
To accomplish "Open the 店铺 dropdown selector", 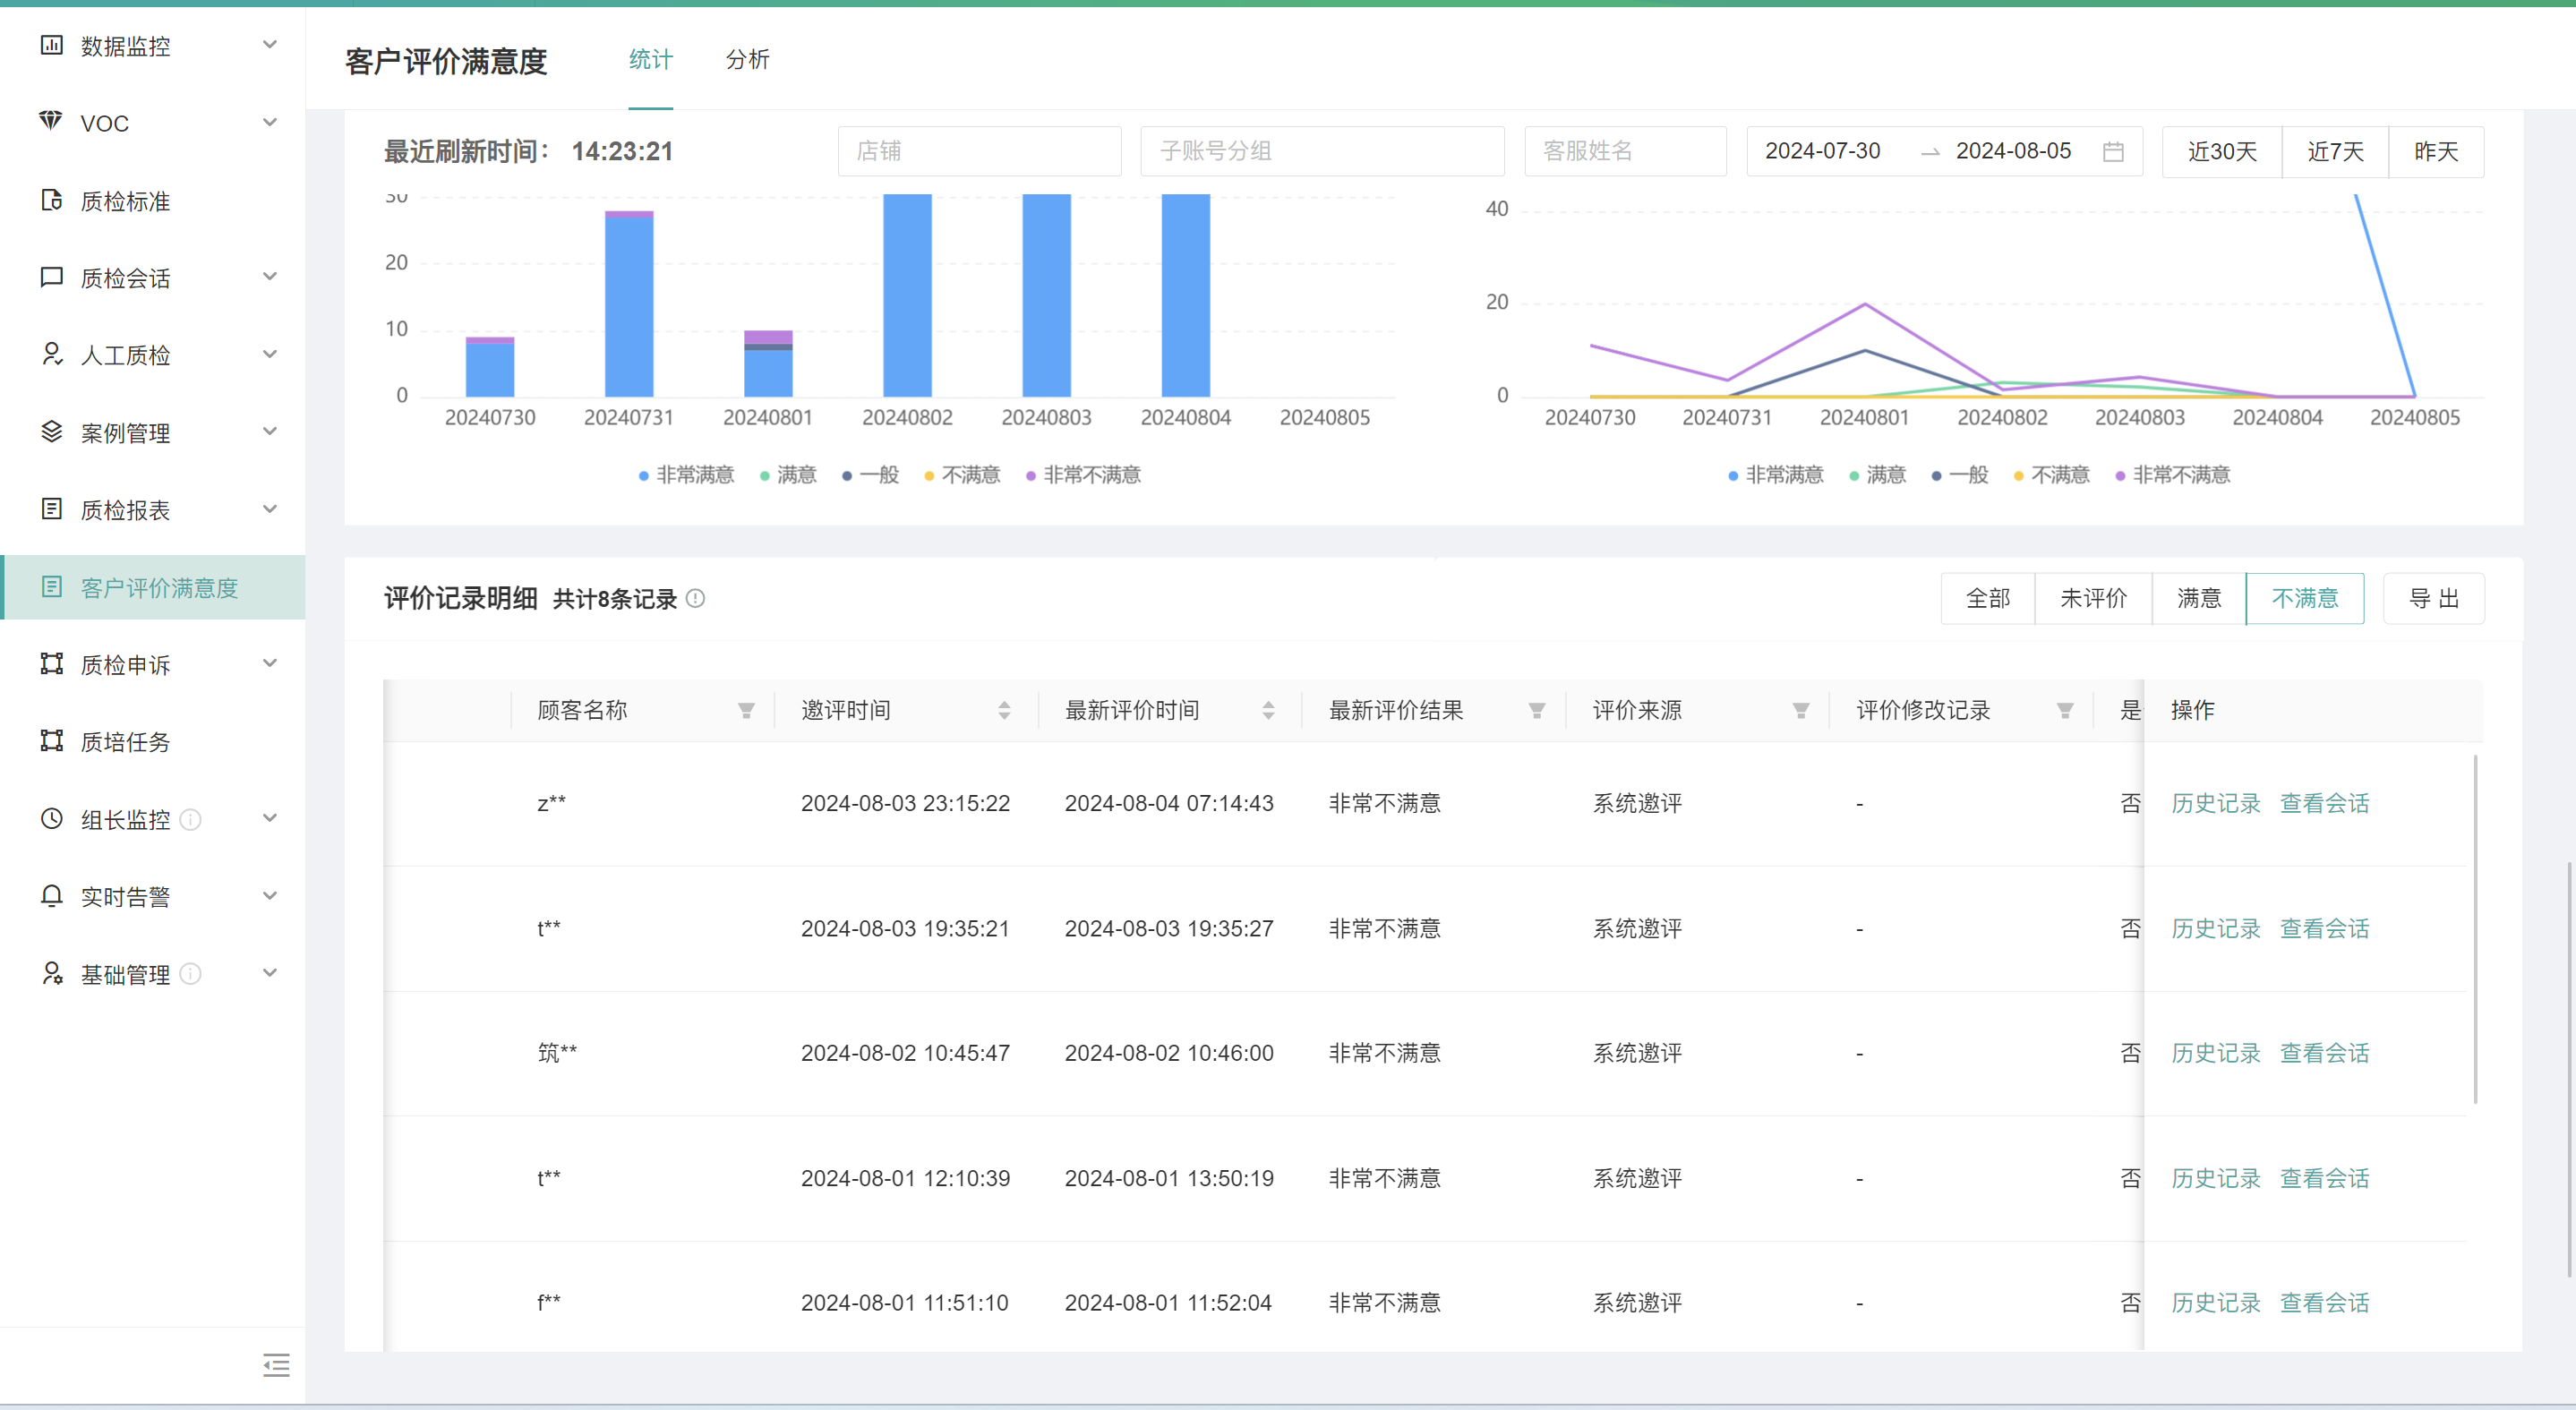I will (979, 151).
